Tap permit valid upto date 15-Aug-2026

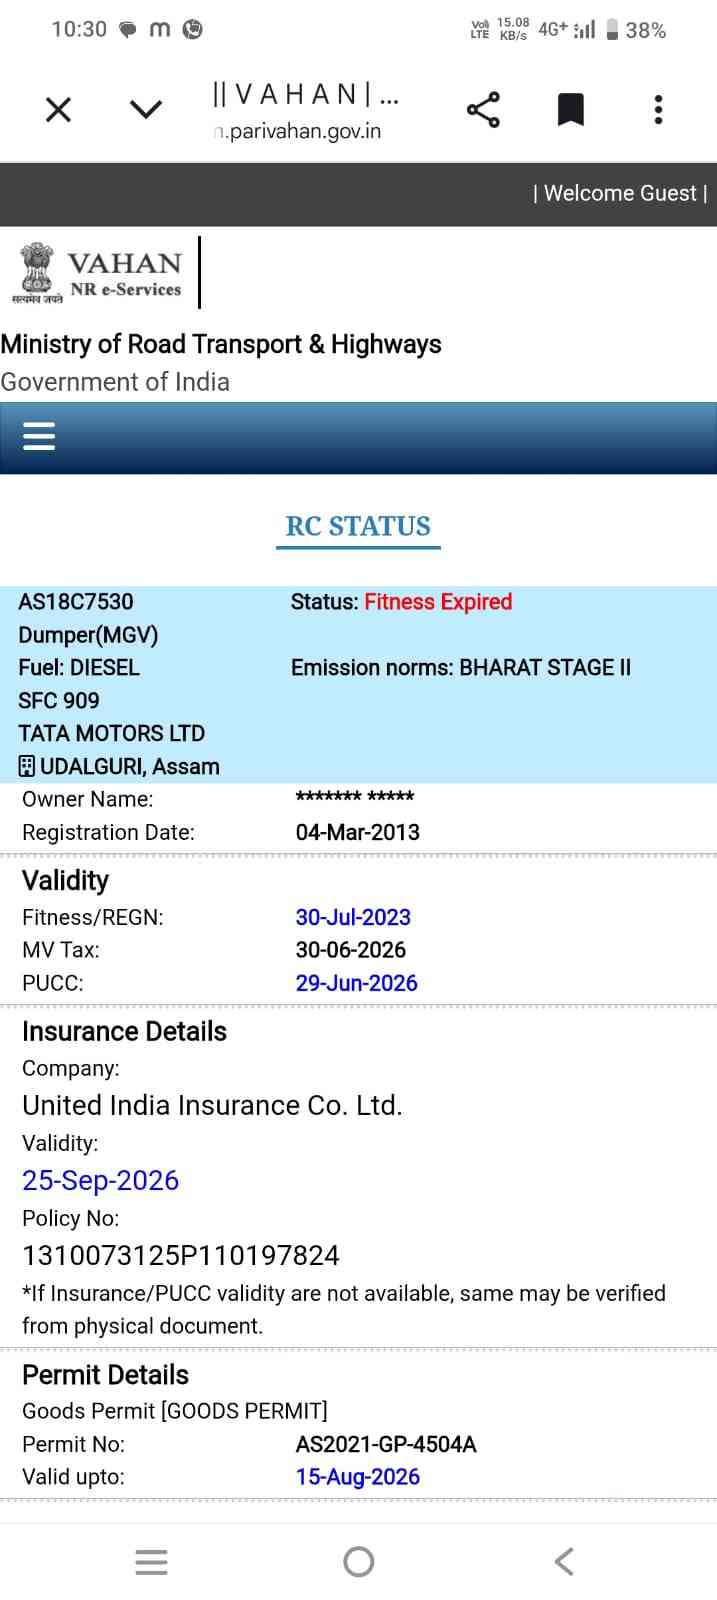click(x=357, y=1477)
